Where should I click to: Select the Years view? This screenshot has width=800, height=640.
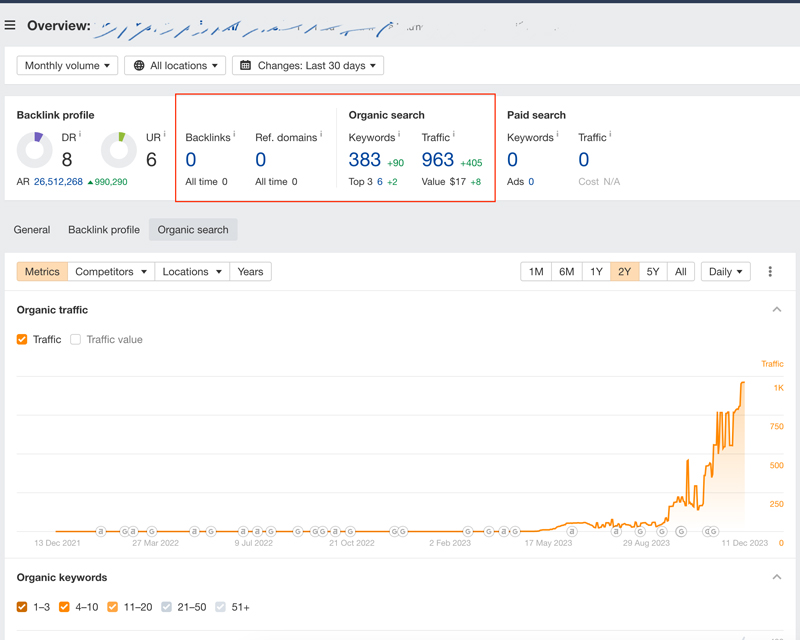coord(251,272)
